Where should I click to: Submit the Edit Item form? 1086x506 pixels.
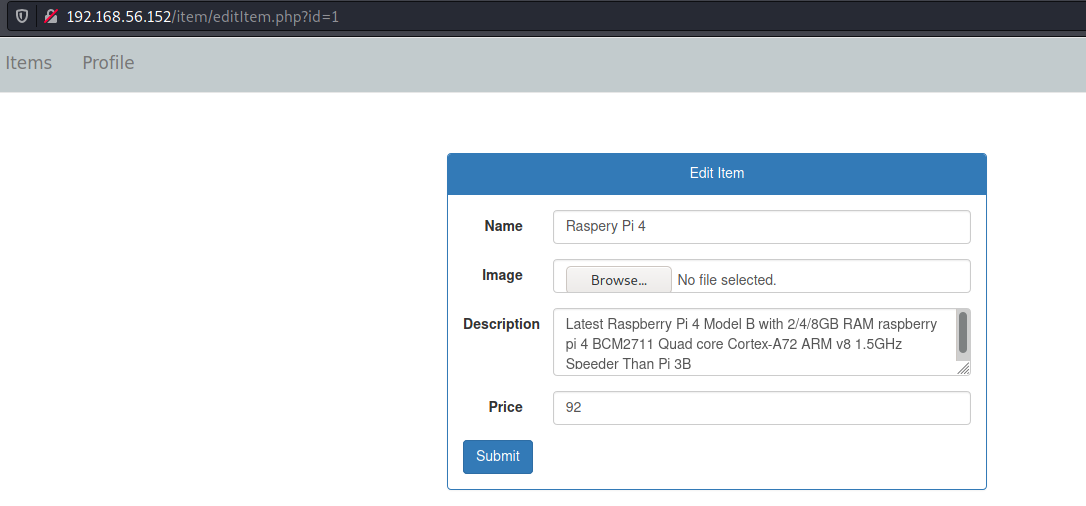(497, 456)
